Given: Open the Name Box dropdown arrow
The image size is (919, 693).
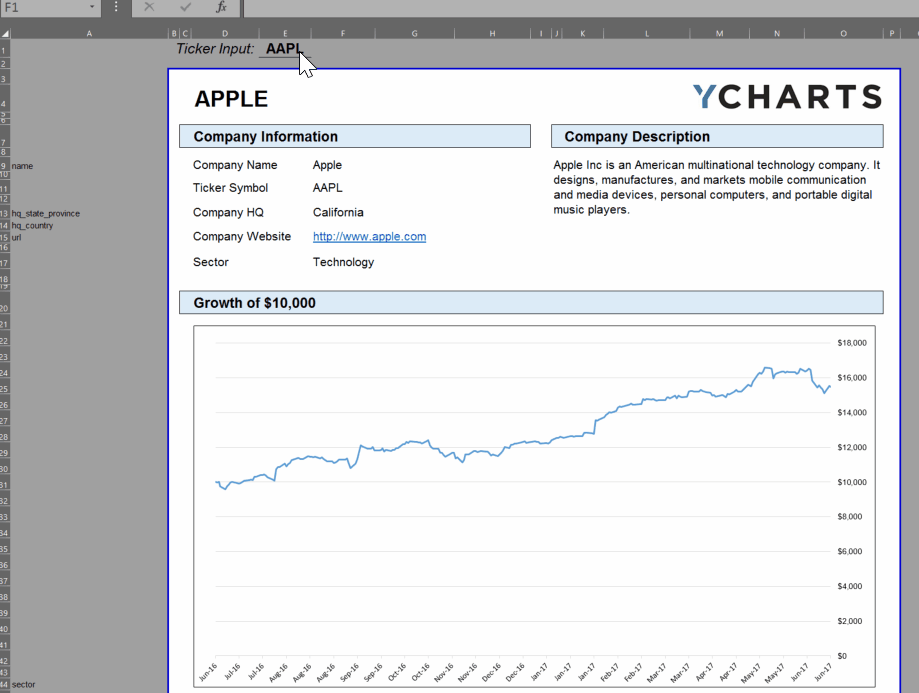Looking at the screenshot, I should [x=92, y=7].
